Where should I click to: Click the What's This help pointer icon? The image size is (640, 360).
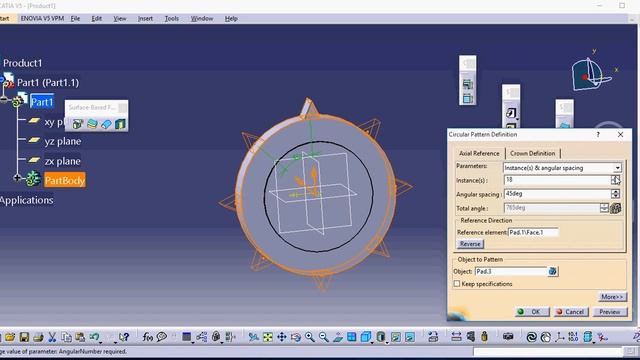pyautogui.click(x=124, y=337)
